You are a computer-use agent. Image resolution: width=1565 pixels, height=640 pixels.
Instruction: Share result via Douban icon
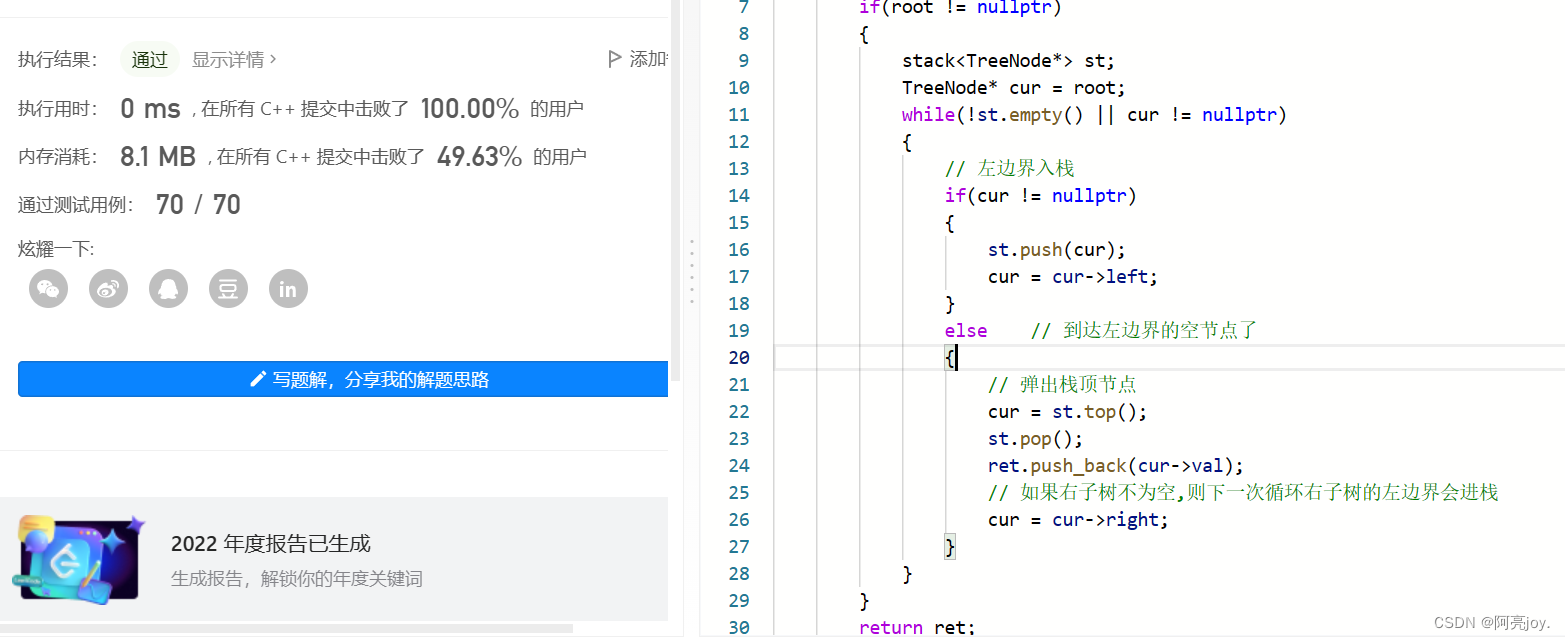pyautogui.click(x=229, y=289)
